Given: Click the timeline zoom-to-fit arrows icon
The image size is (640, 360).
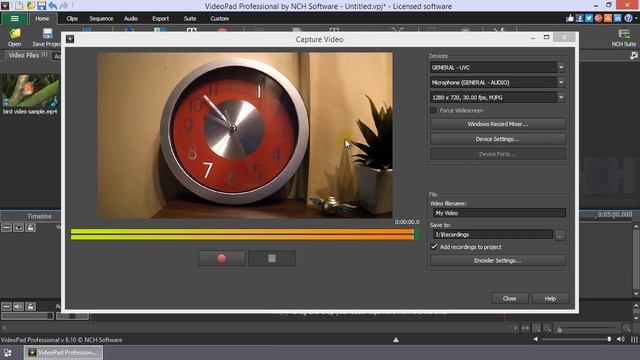Looking at the screenshot, I should (525, 328).
